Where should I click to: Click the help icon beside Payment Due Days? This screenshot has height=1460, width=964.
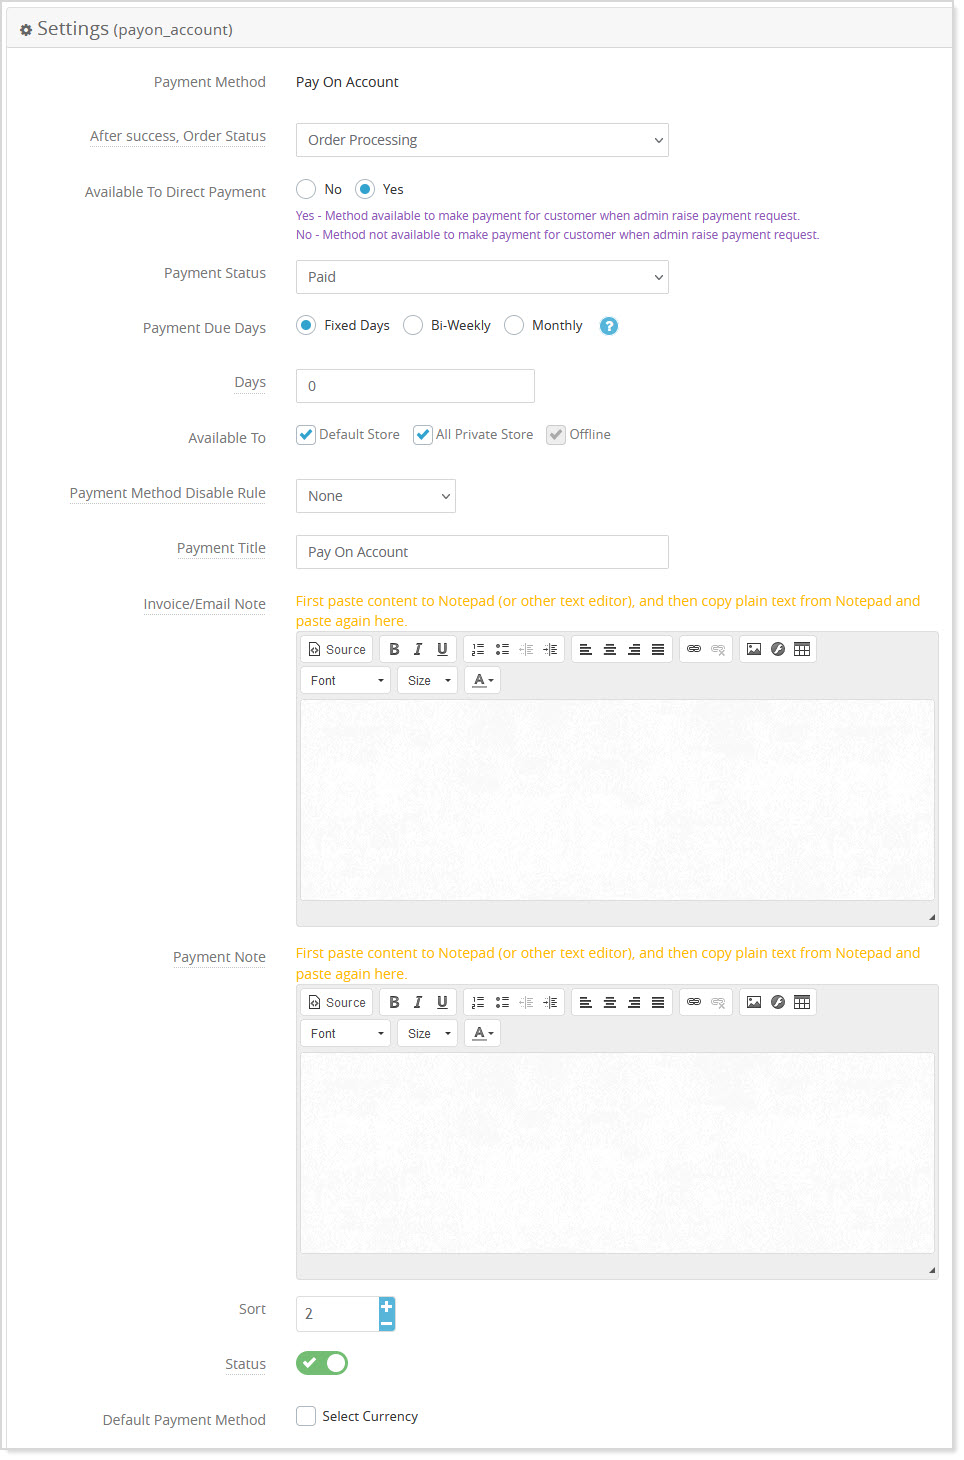(609, 325)
